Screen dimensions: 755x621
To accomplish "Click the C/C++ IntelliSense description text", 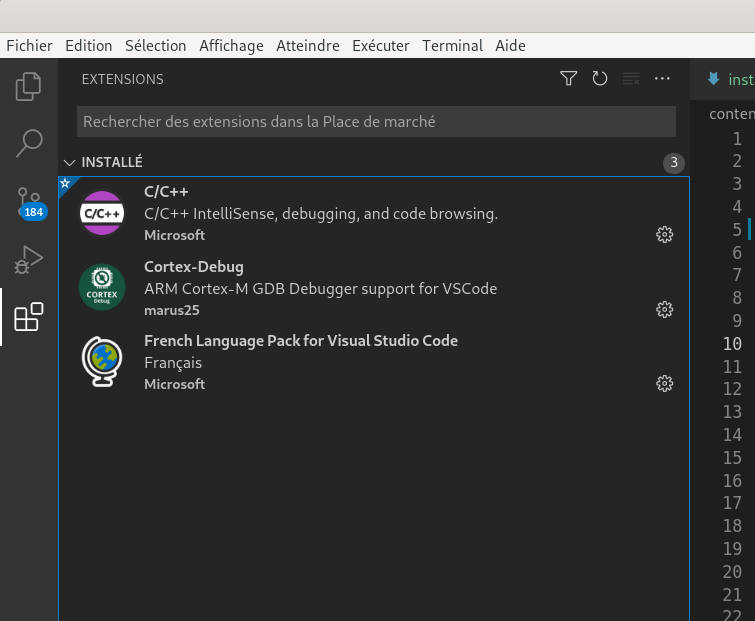I will pos(321,214).
